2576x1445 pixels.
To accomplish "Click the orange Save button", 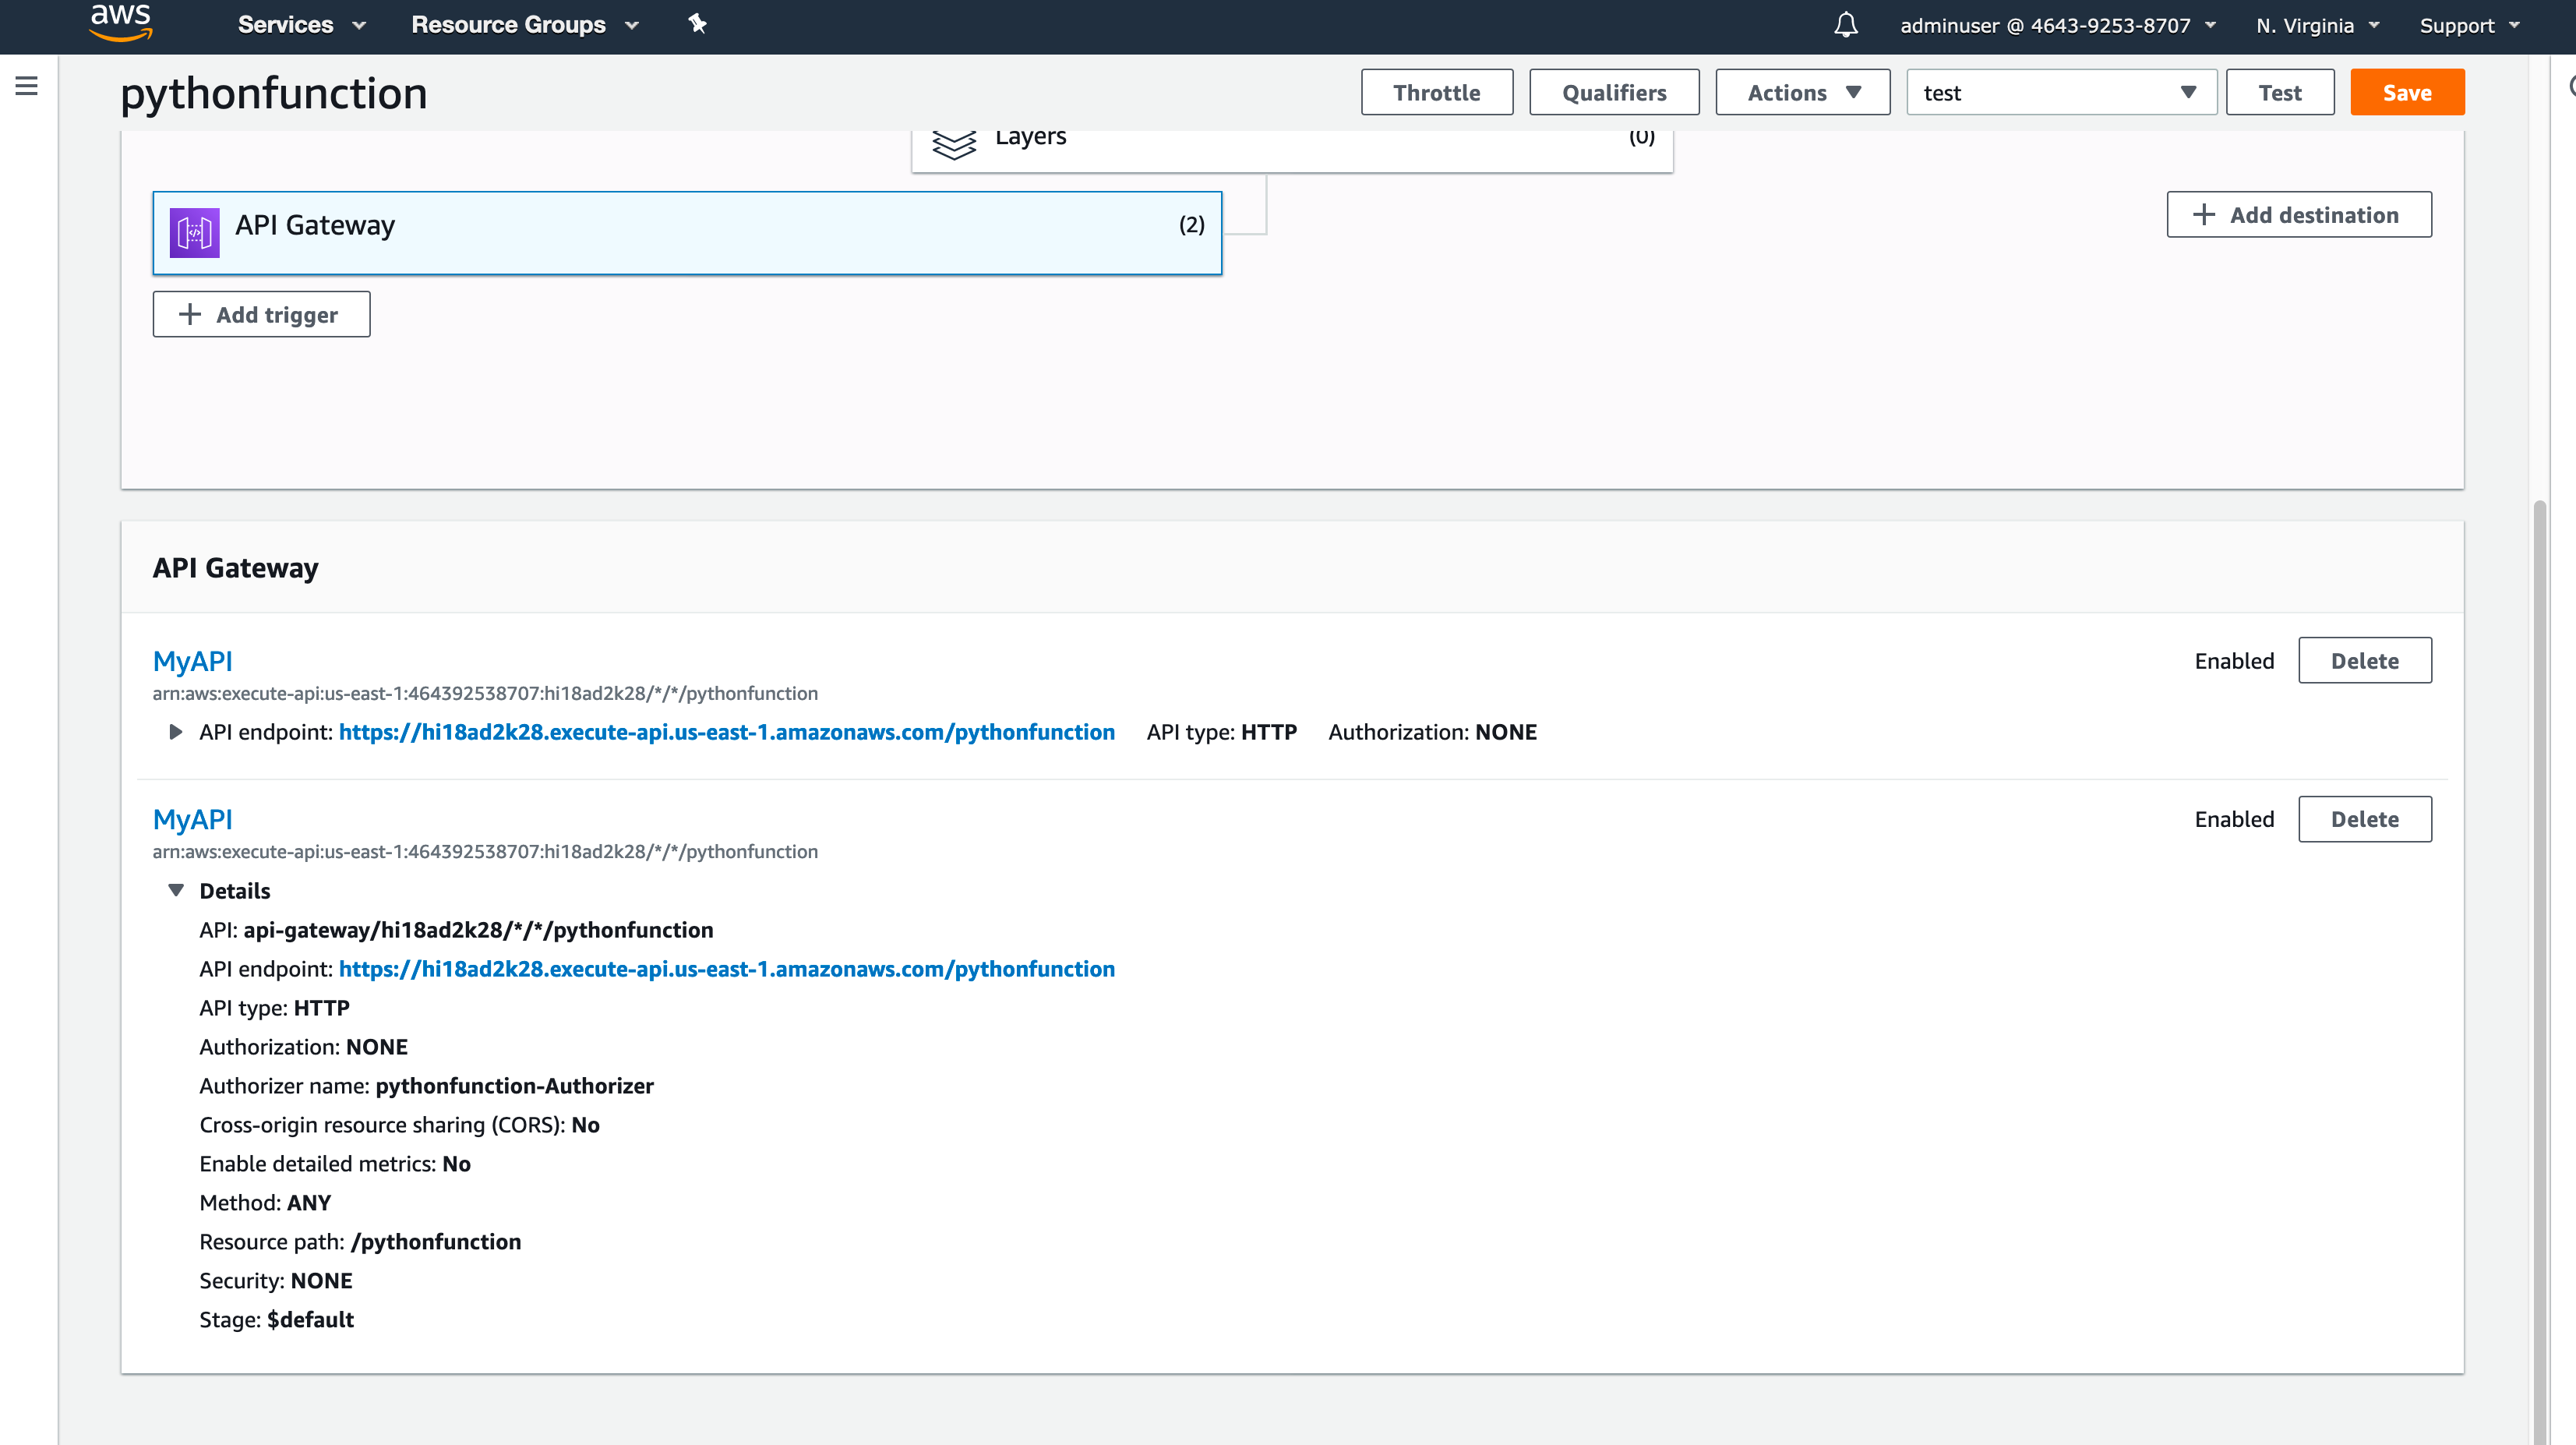I will [2406, 92].
